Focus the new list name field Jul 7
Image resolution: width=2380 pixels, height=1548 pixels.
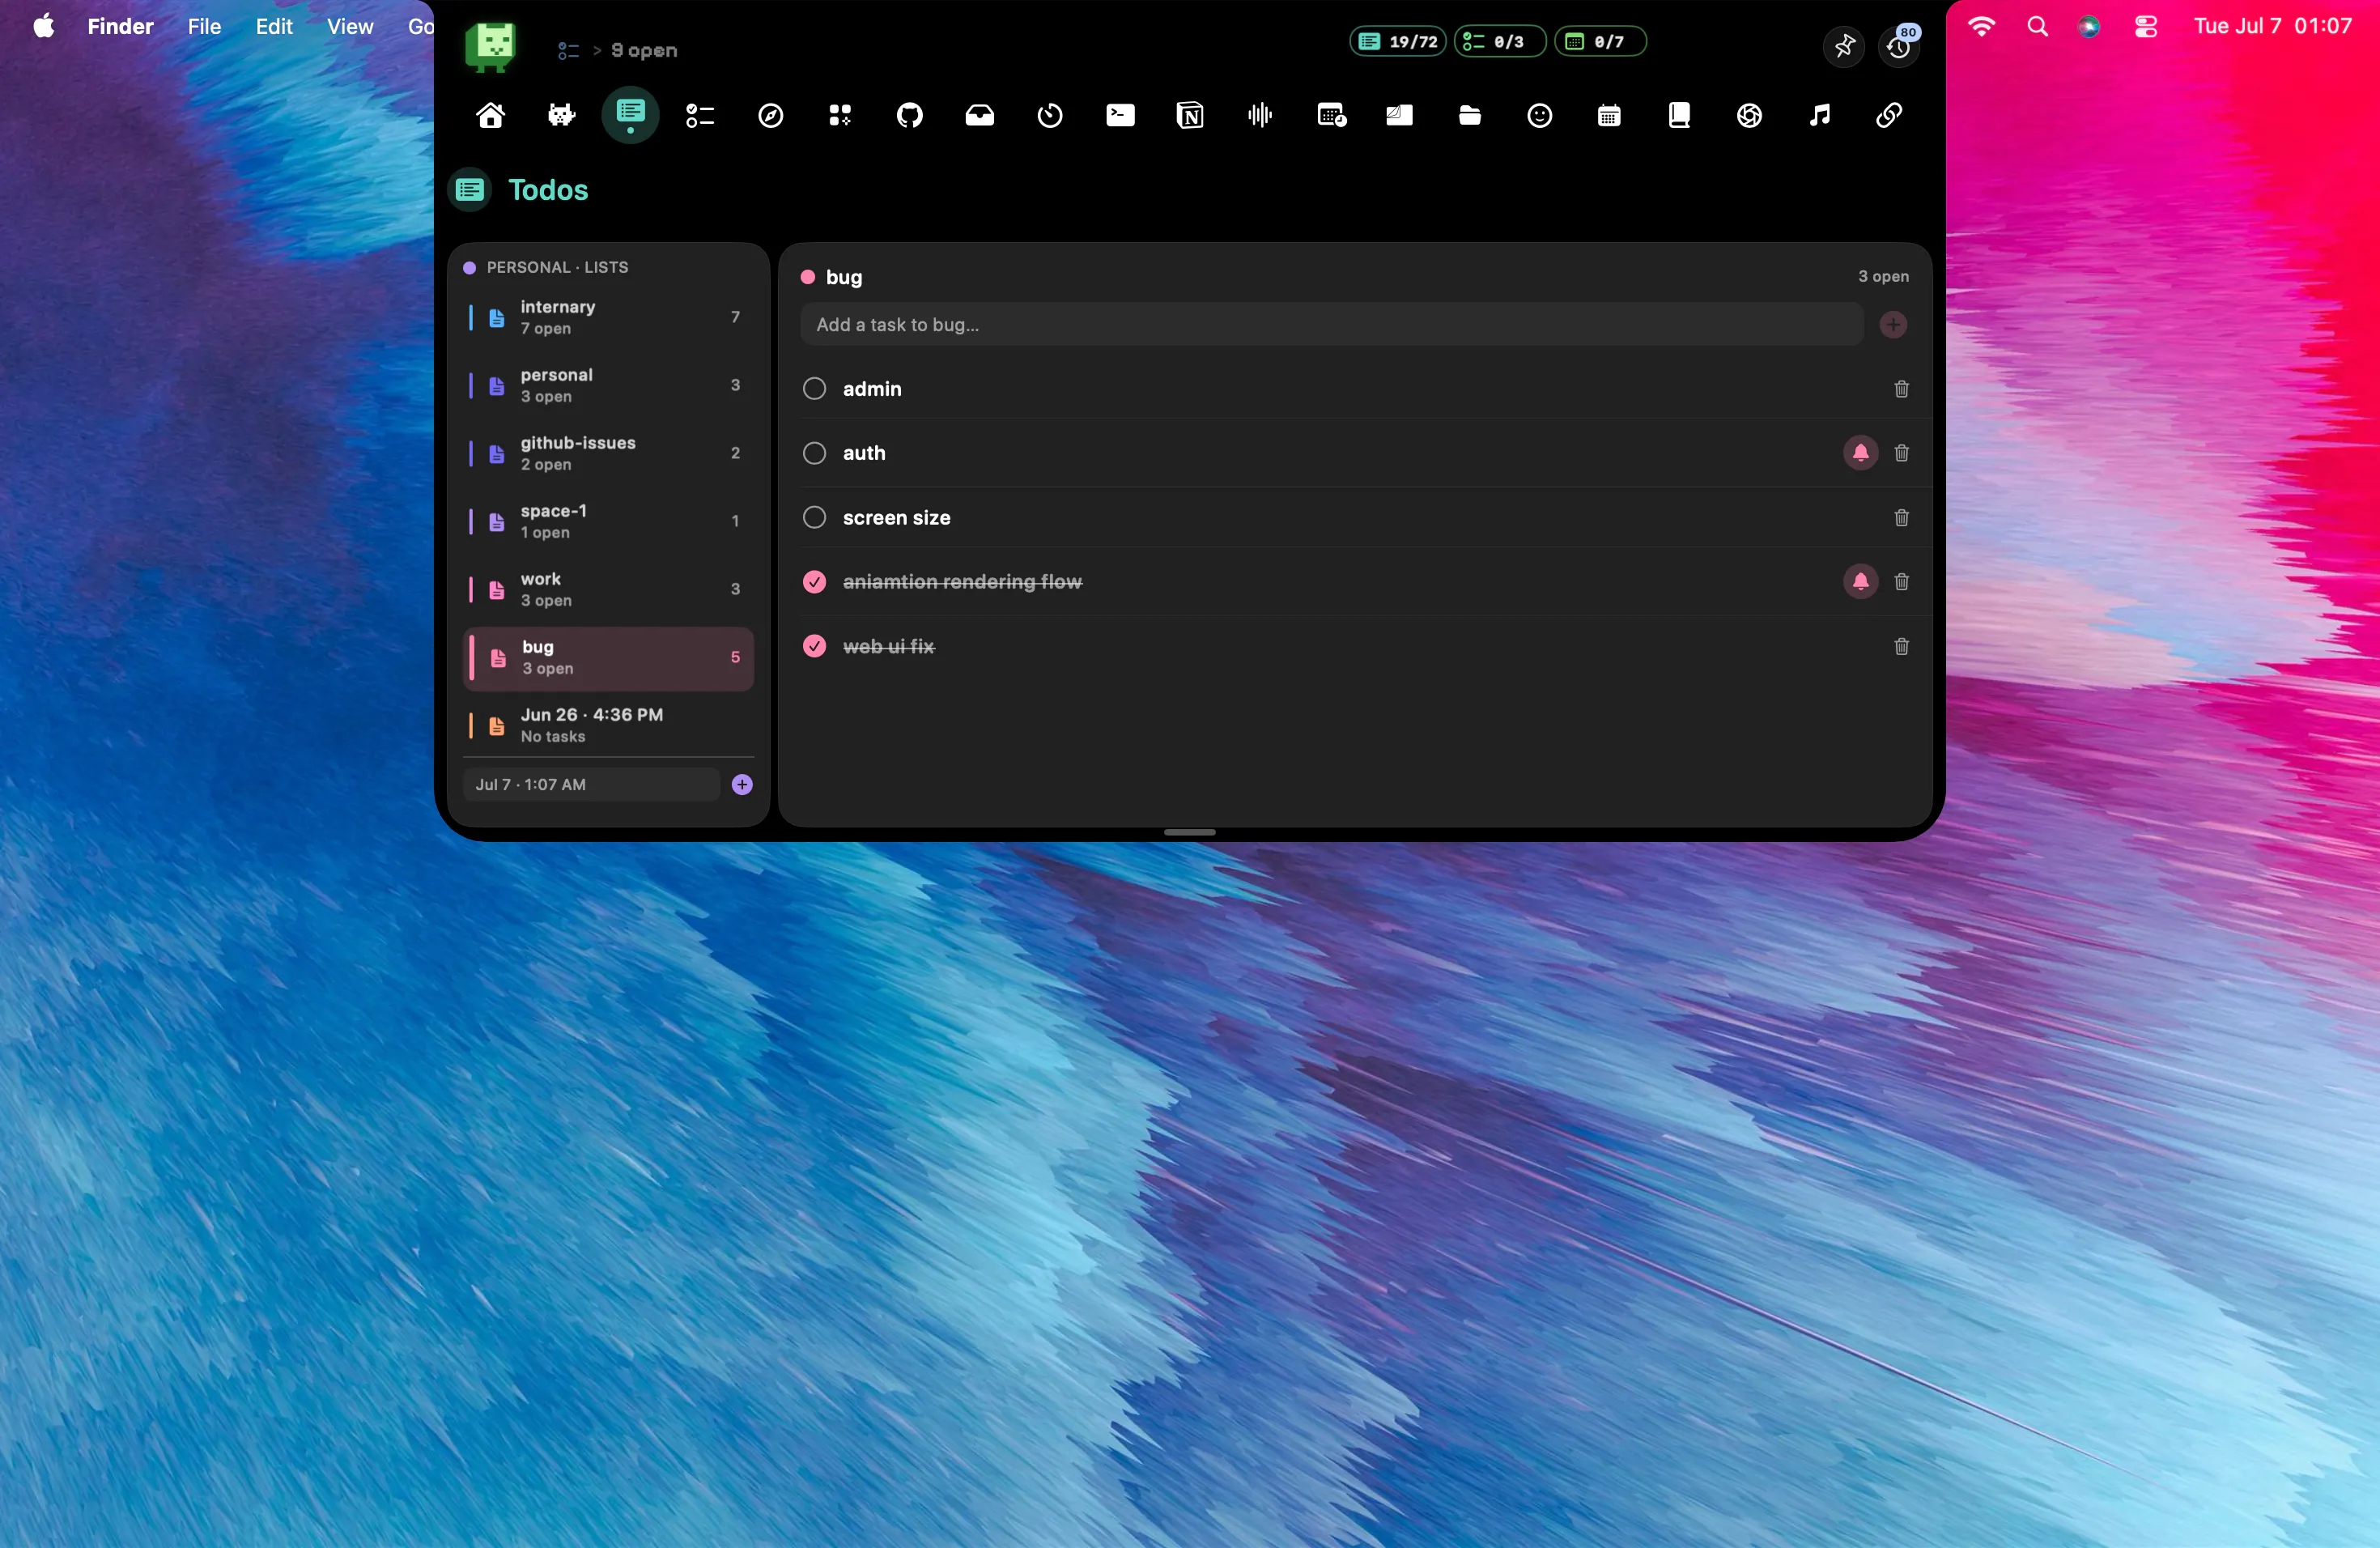pos(591,785)
